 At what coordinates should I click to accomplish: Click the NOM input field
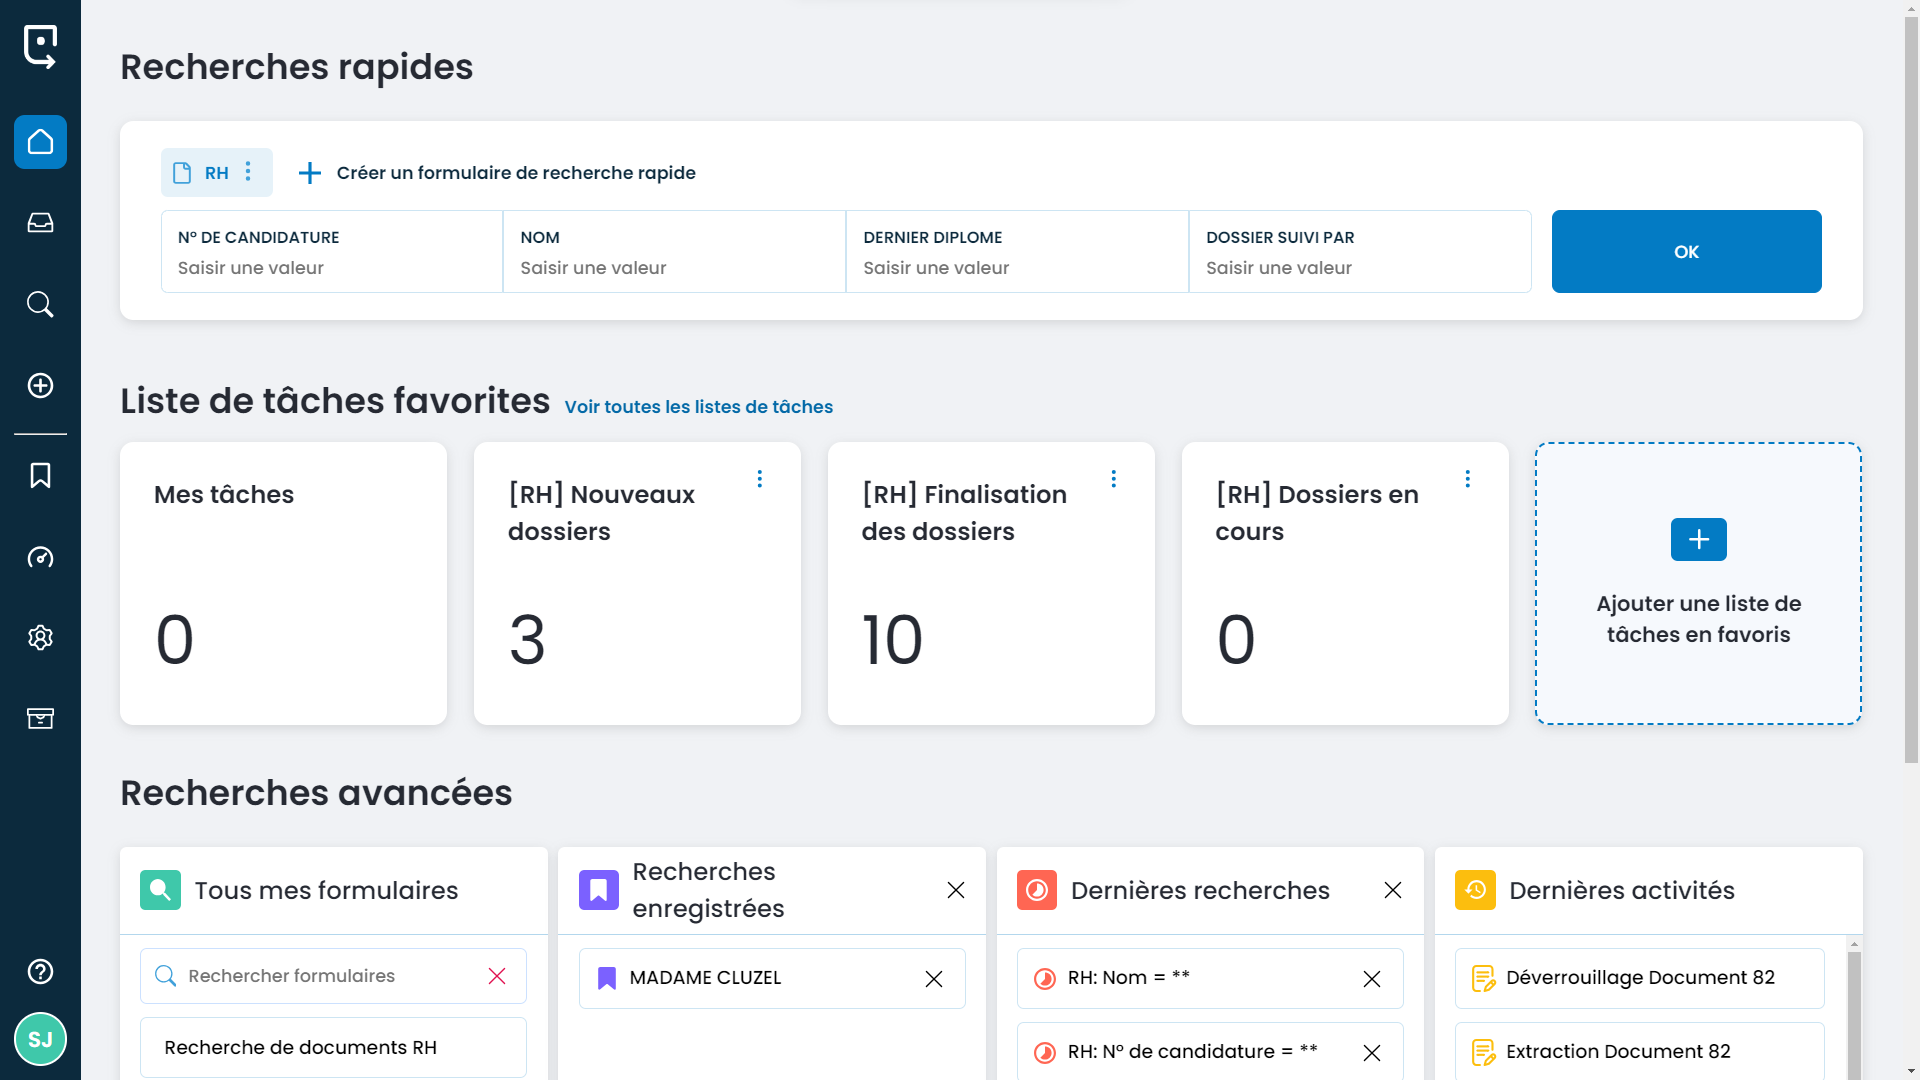[675, 251]
